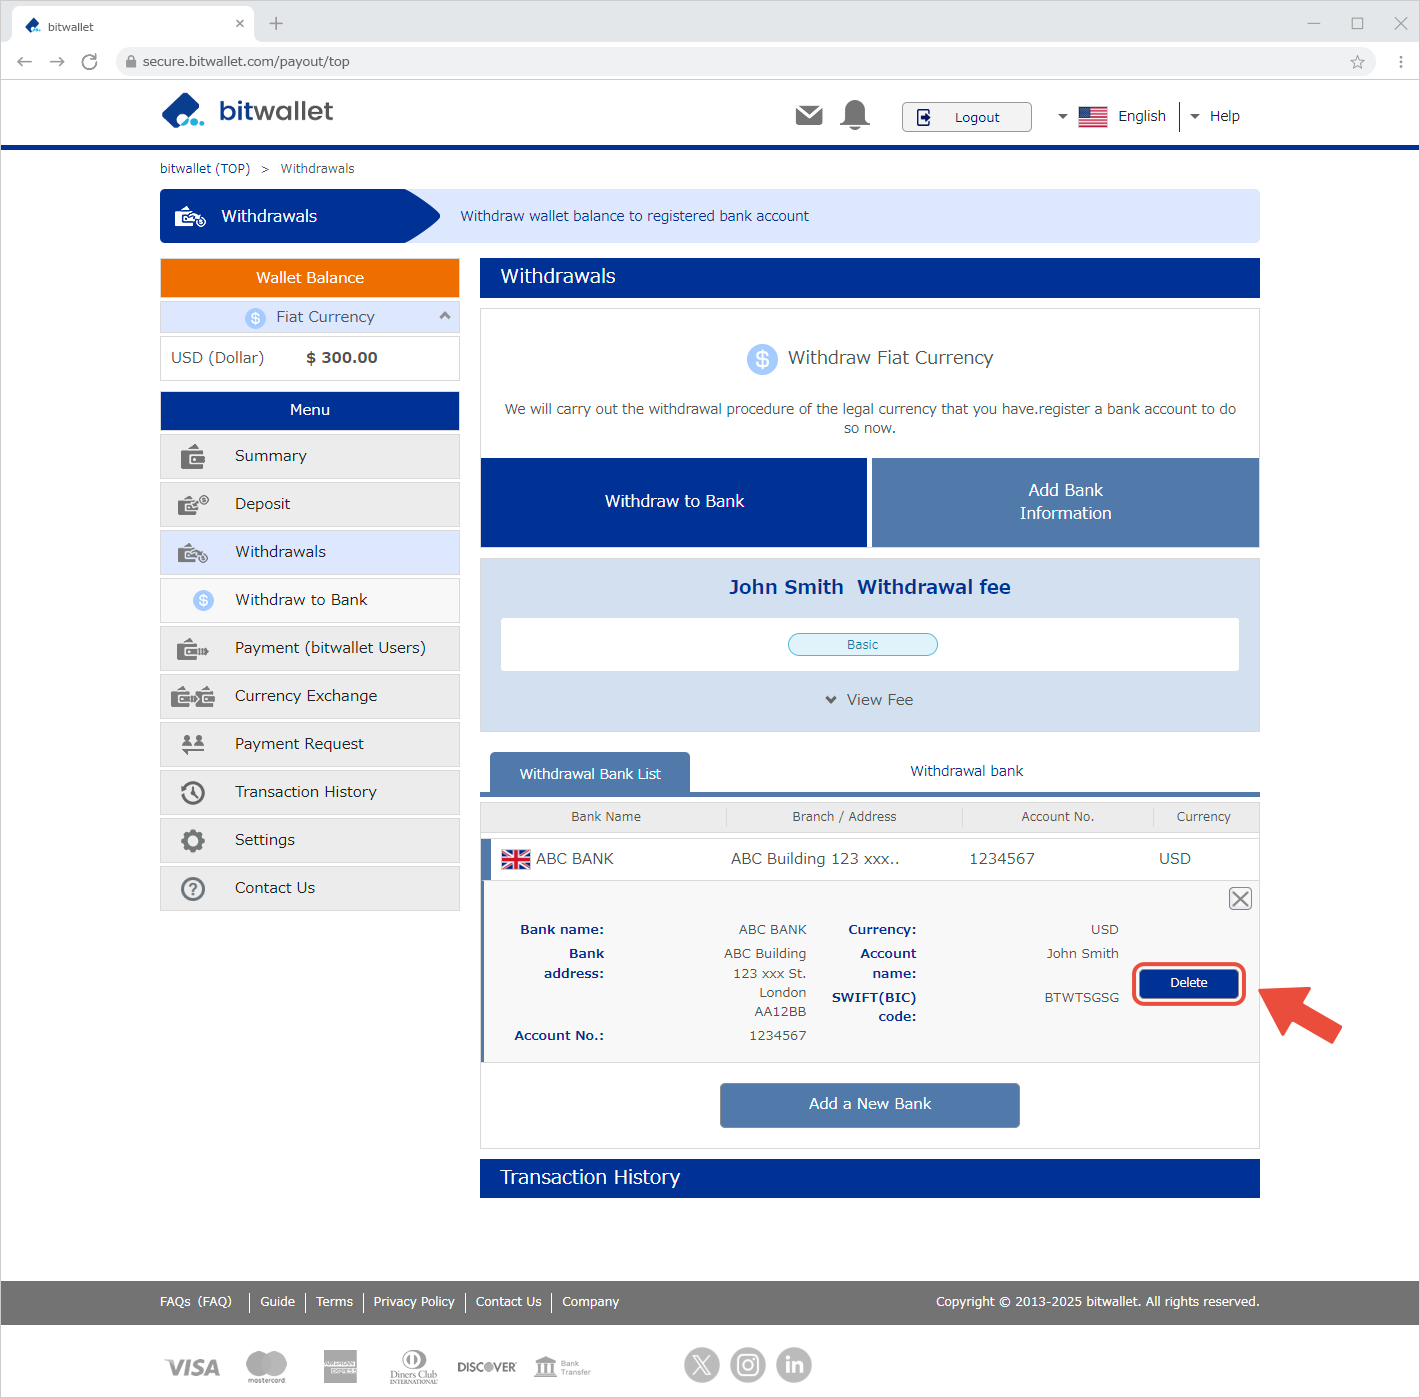
Task: Click the notification bell icon
Action: point(855,115)
